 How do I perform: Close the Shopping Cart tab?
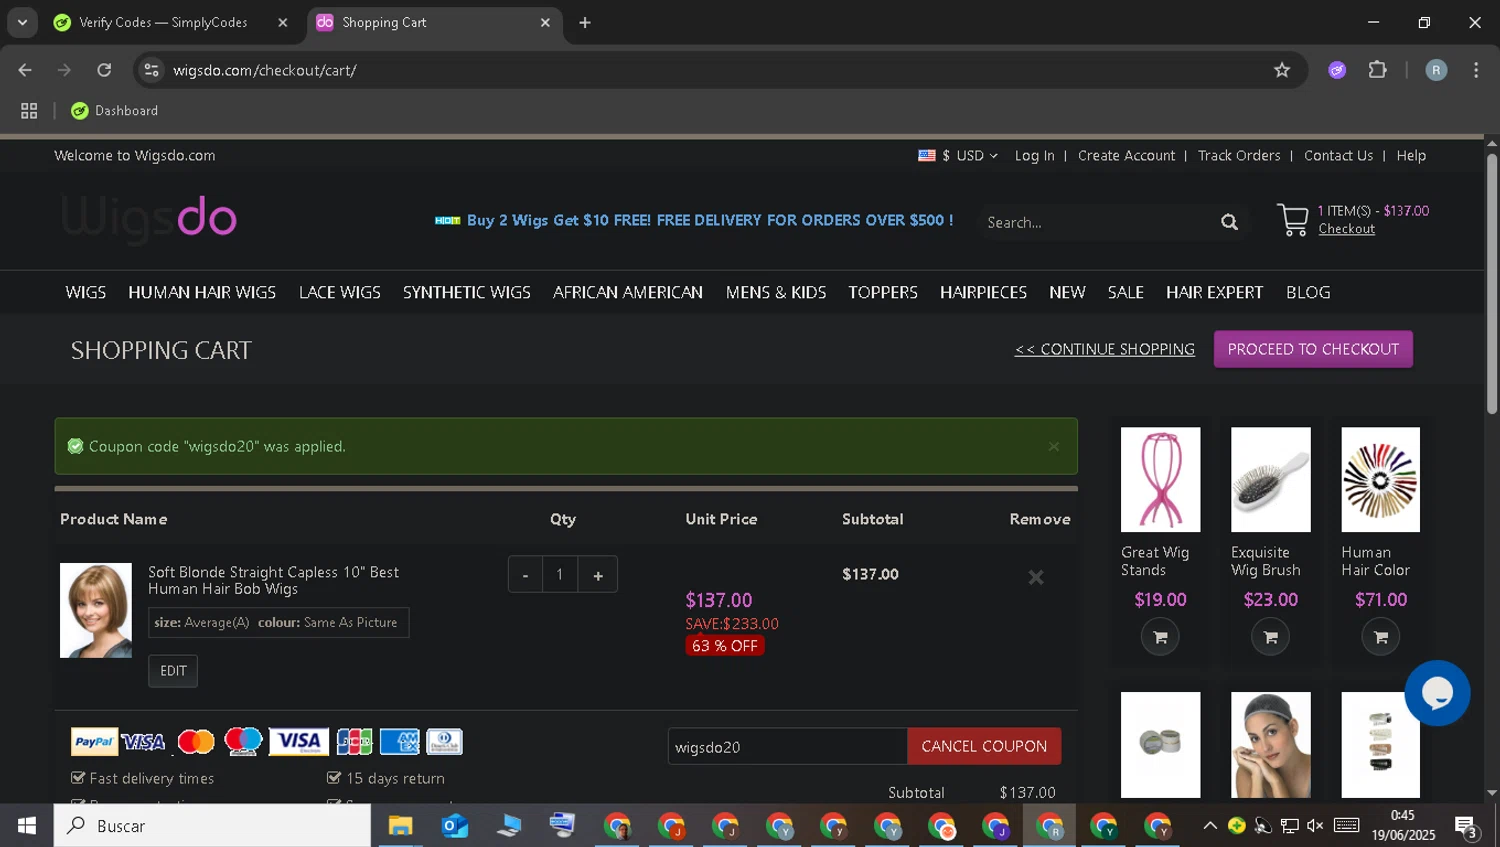pos(545,22)
